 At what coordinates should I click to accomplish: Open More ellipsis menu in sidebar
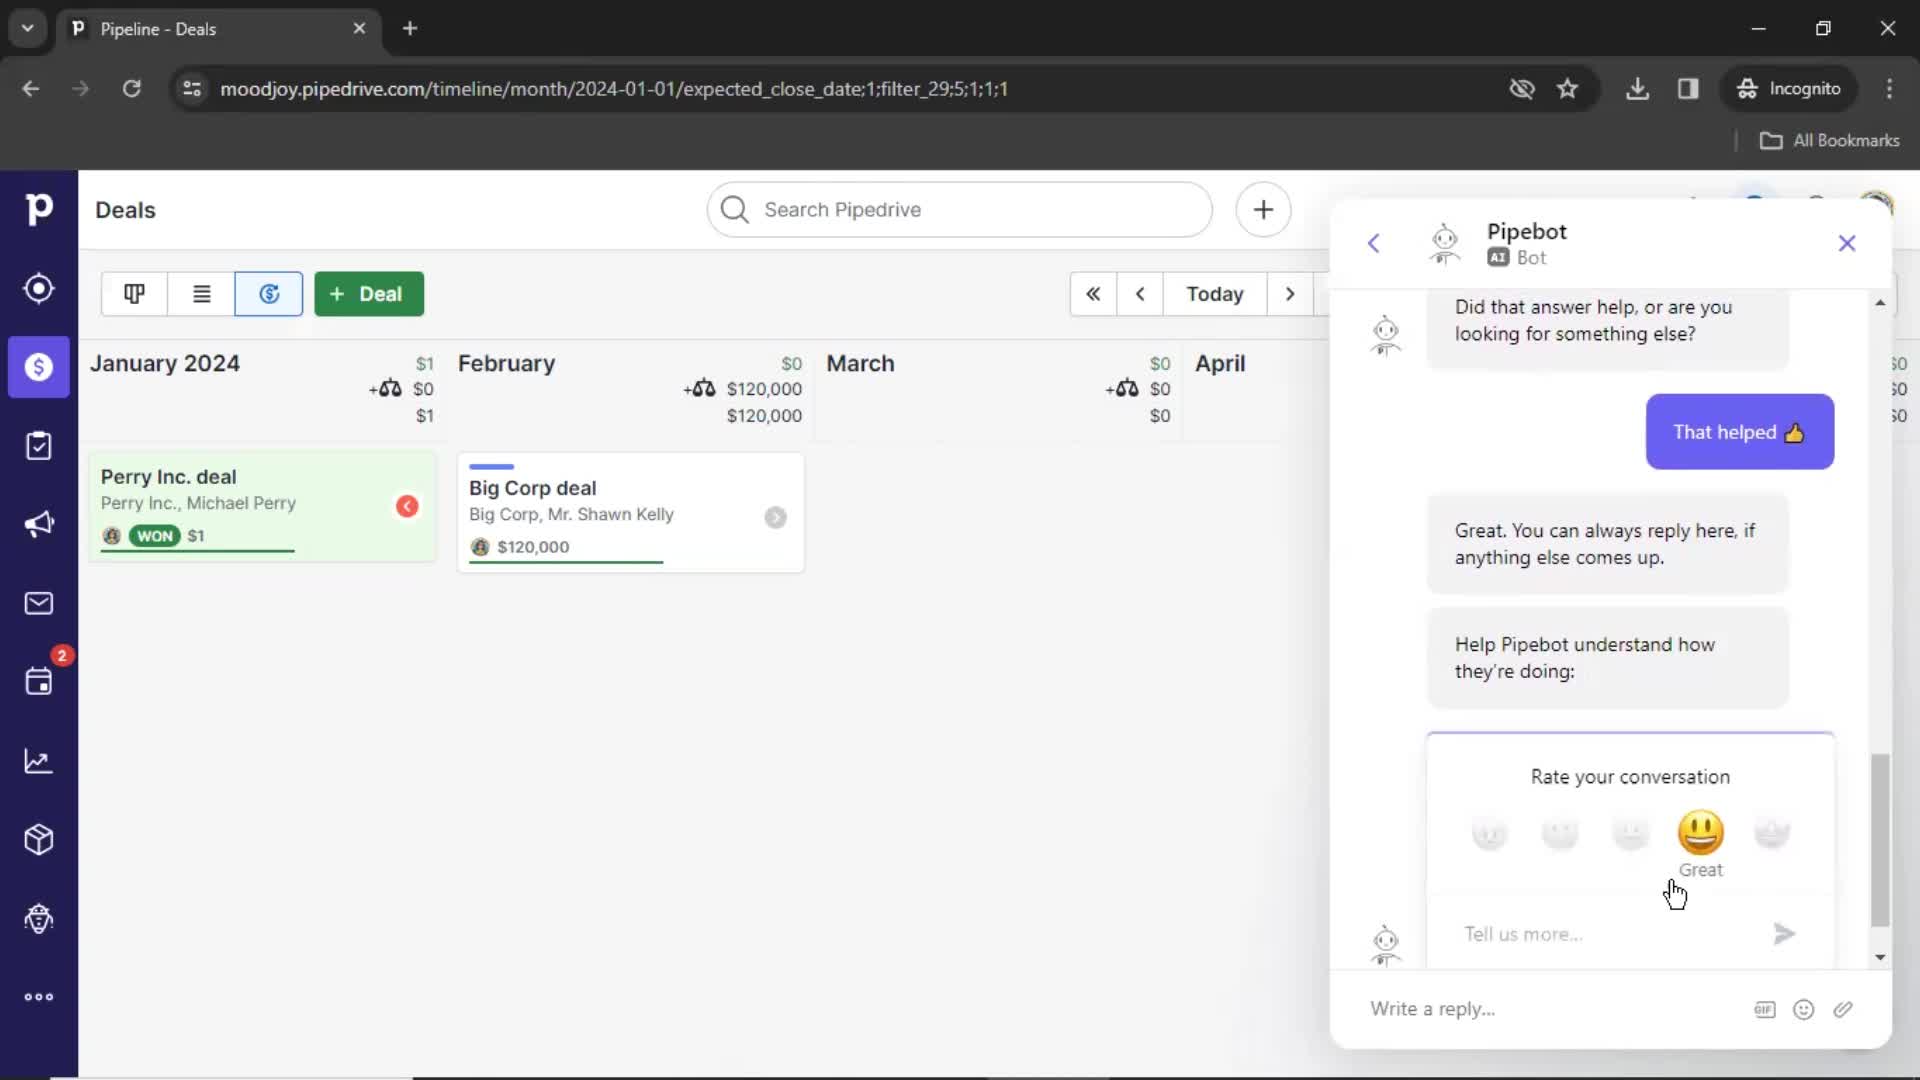[x=38, y=997]
